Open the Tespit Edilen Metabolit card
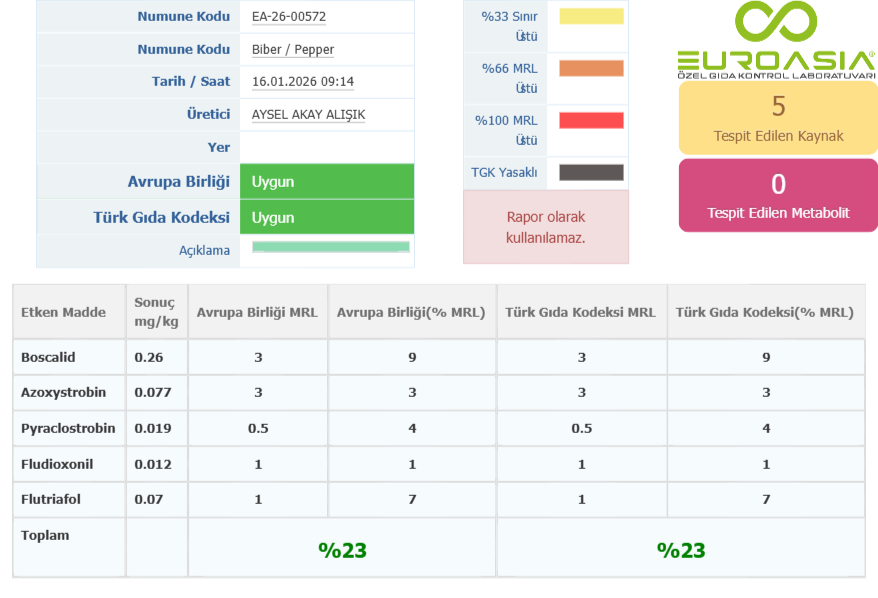Viewport: 878px width, 598px height. (778, 195)
